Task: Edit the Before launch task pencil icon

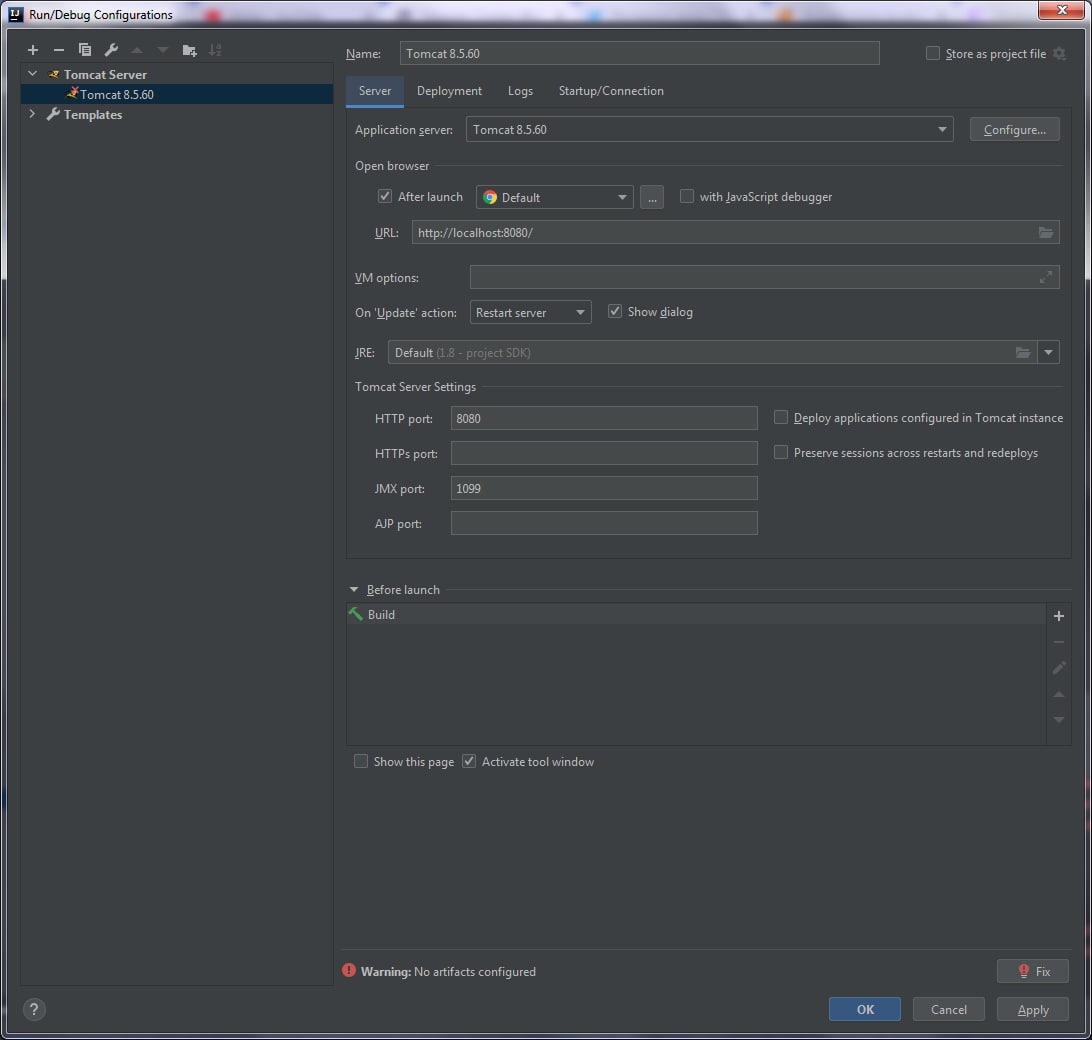Action: (1059, 668)
